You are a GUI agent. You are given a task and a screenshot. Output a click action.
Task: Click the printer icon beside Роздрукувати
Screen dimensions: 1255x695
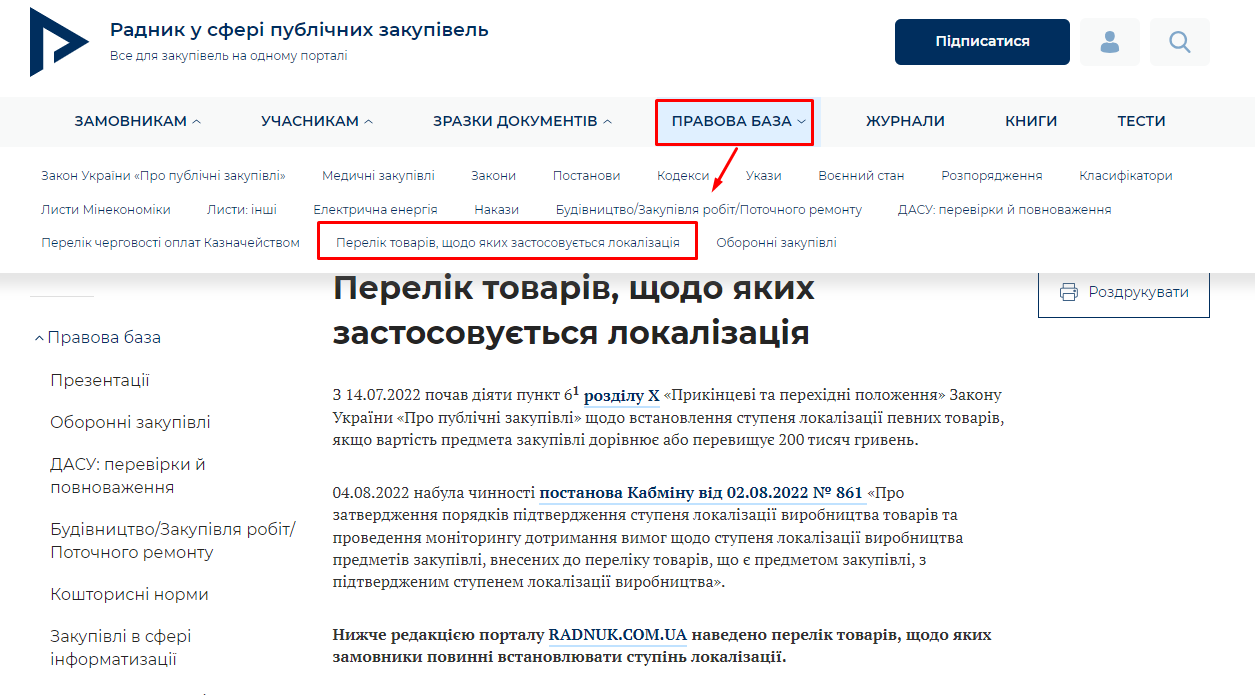pyautogui.click(x=1068, y=292)
